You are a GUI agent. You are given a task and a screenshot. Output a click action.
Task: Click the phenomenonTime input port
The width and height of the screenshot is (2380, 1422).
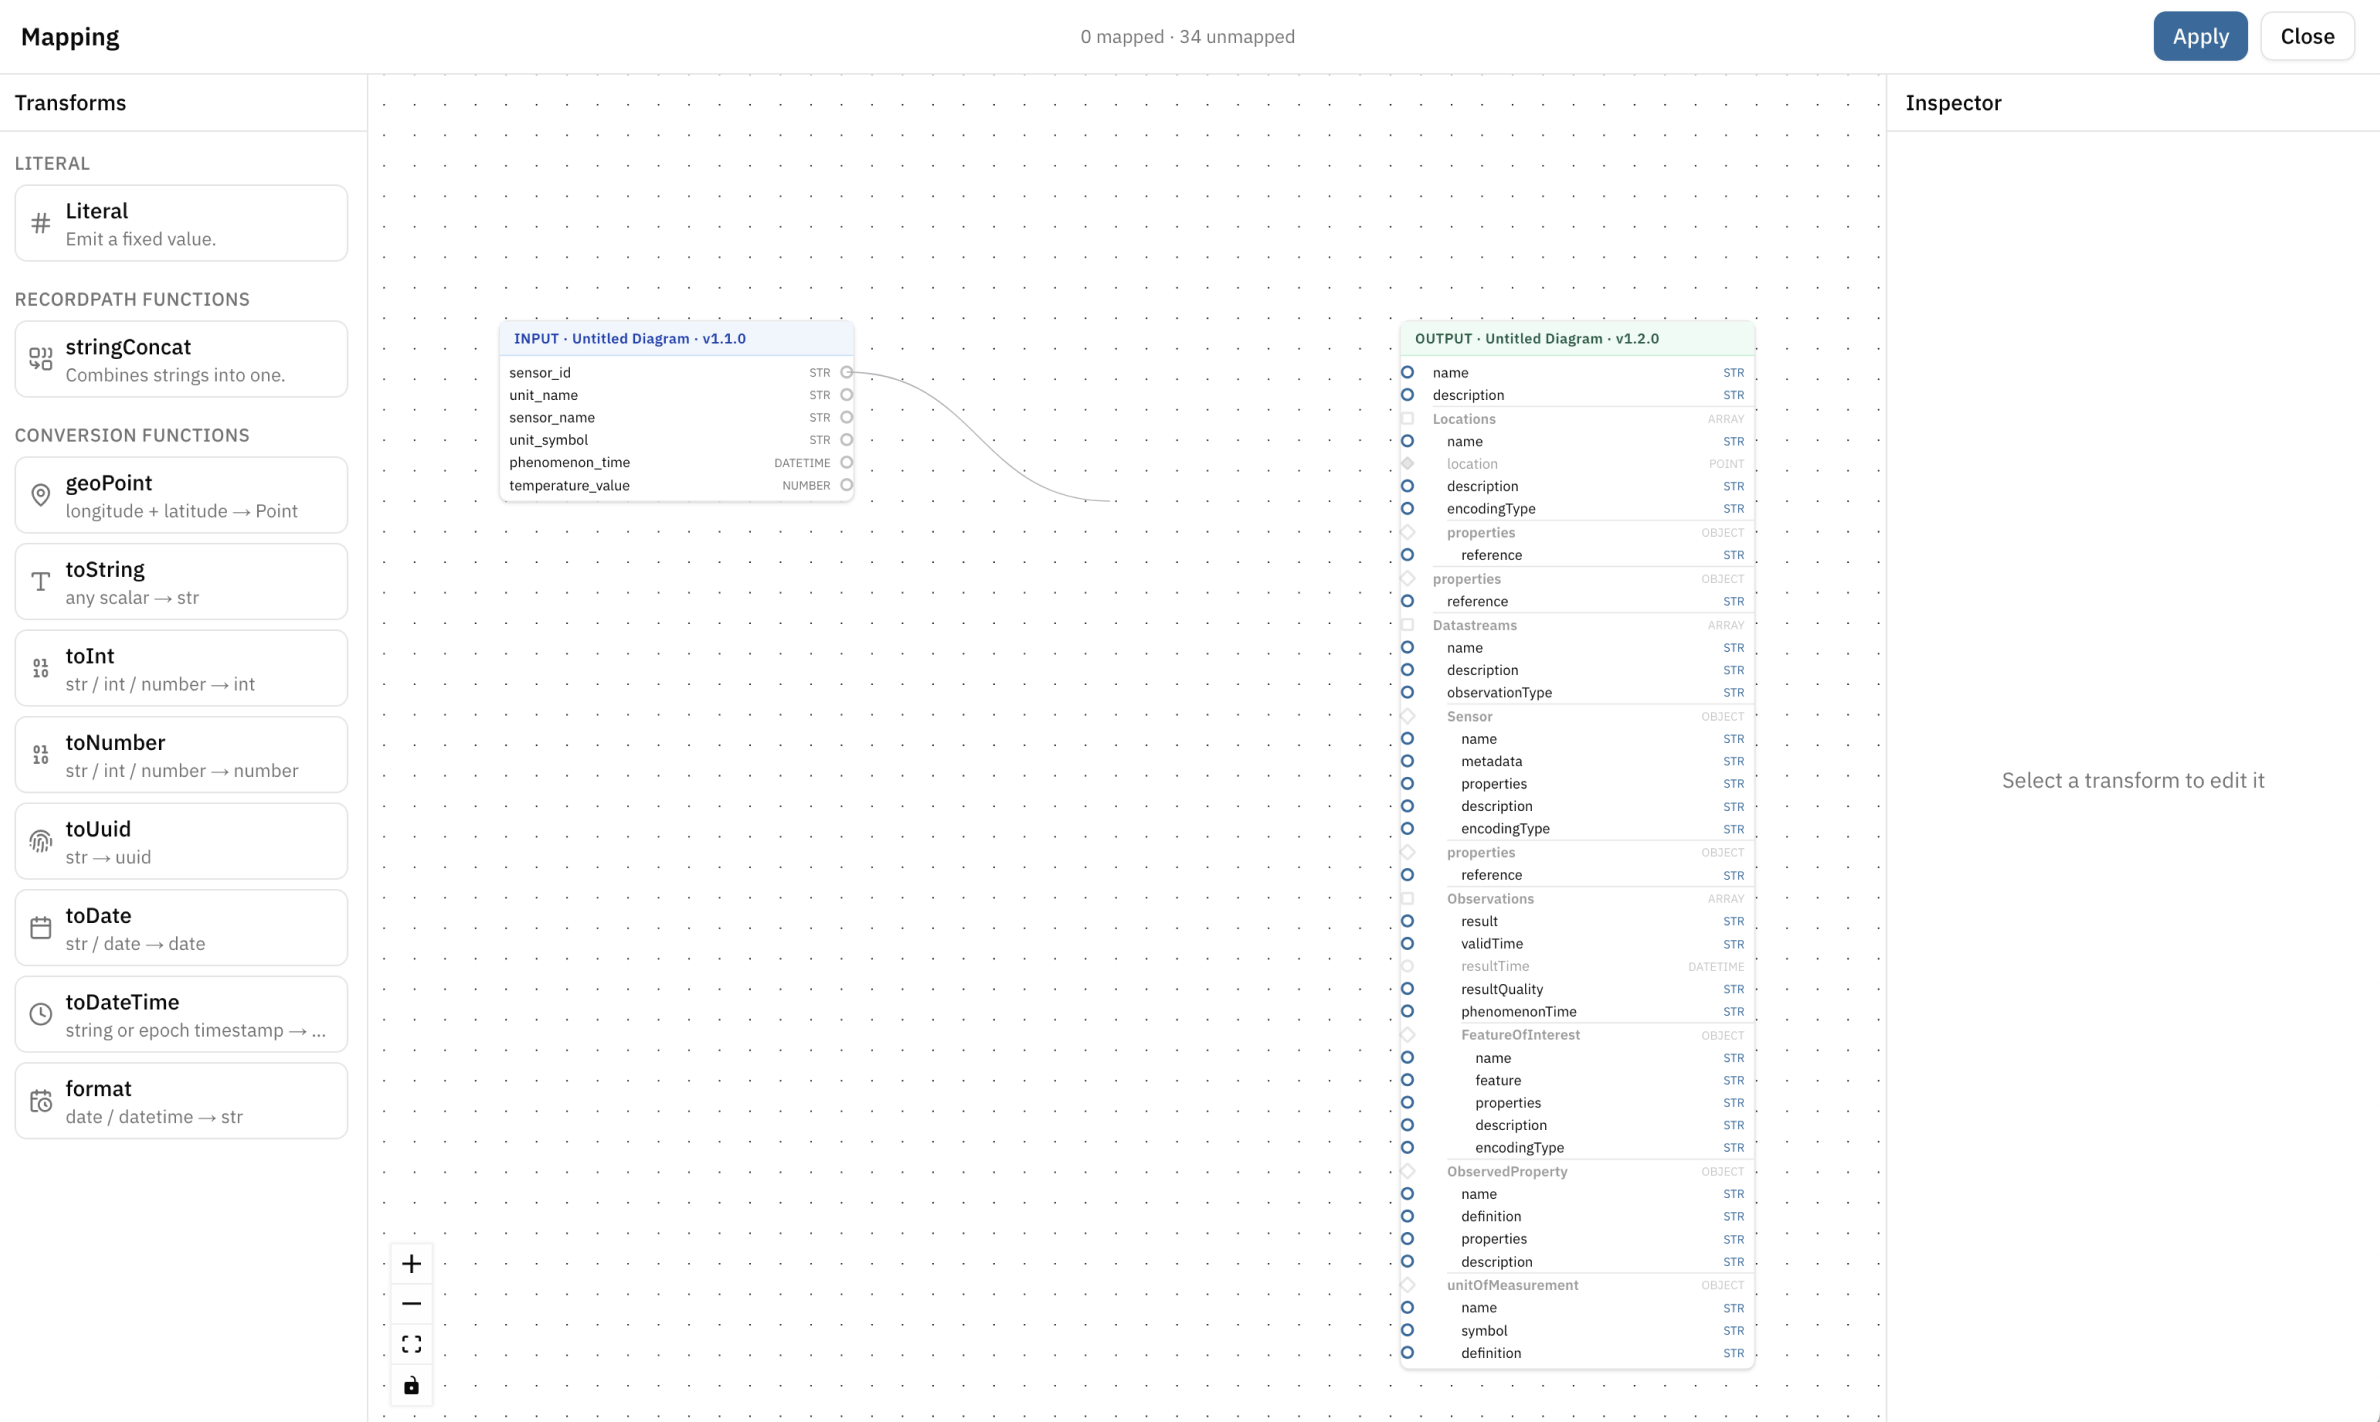click(x=1407, y=1012)
